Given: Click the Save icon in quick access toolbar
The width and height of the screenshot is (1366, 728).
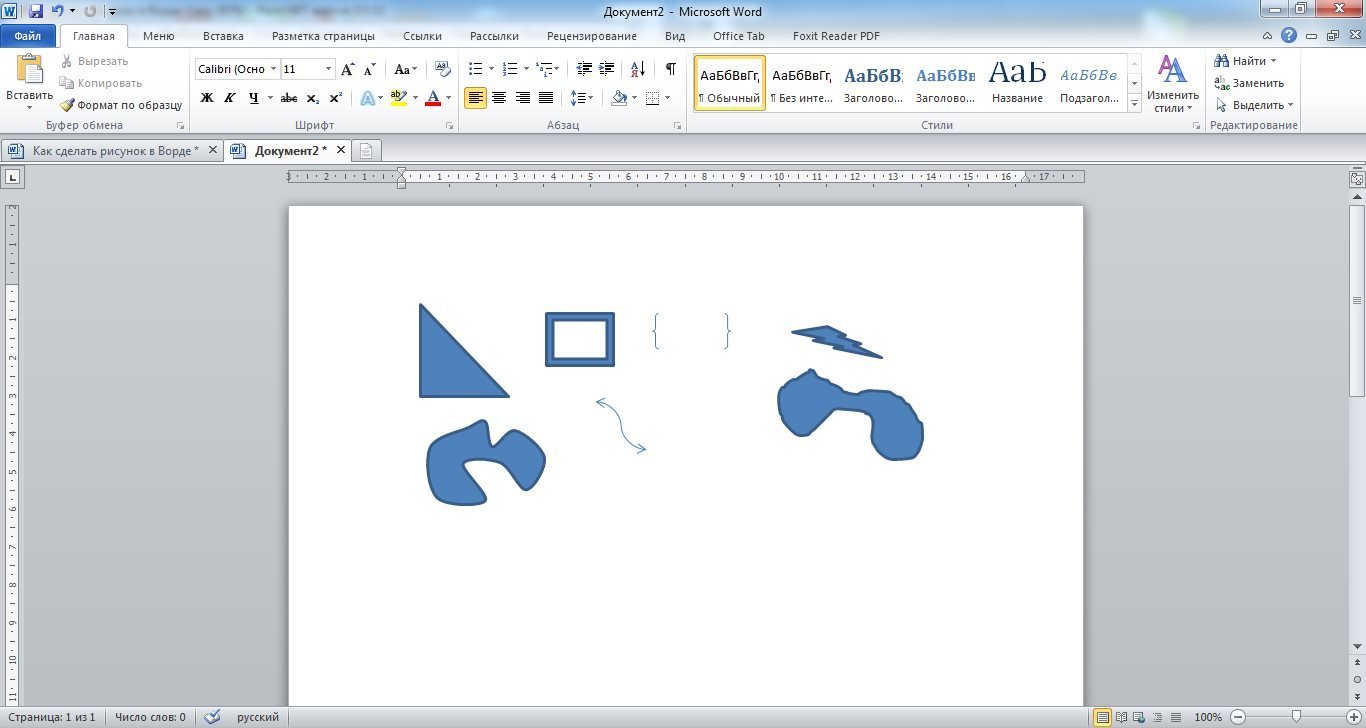Looking at the screenshot, I should coord(36,11).
